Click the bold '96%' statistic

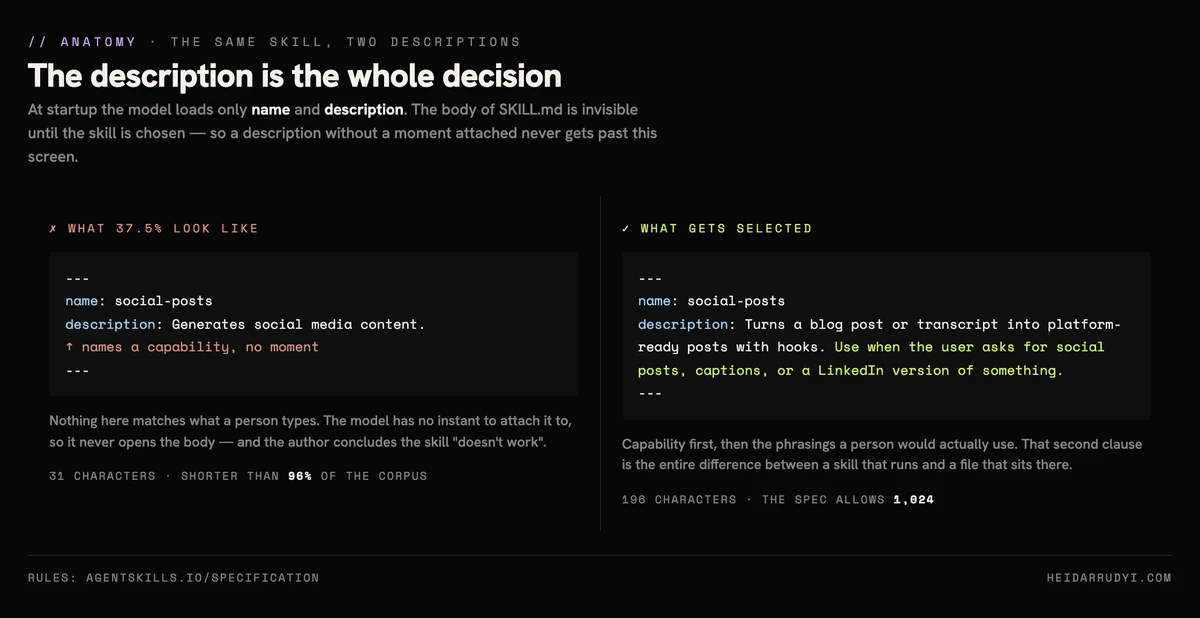click(x=299, y=476)
